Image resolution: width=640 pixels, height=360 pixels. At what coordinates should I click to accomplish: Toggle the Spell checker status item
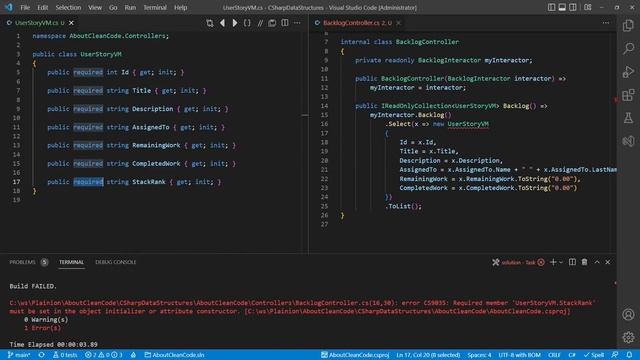(593, 355)
